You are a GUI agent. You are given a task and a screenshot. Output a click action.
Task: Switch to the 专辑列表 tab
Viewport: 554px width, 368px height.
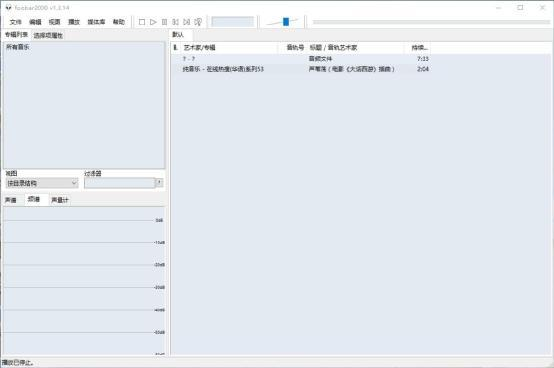[x=16, y=35]
